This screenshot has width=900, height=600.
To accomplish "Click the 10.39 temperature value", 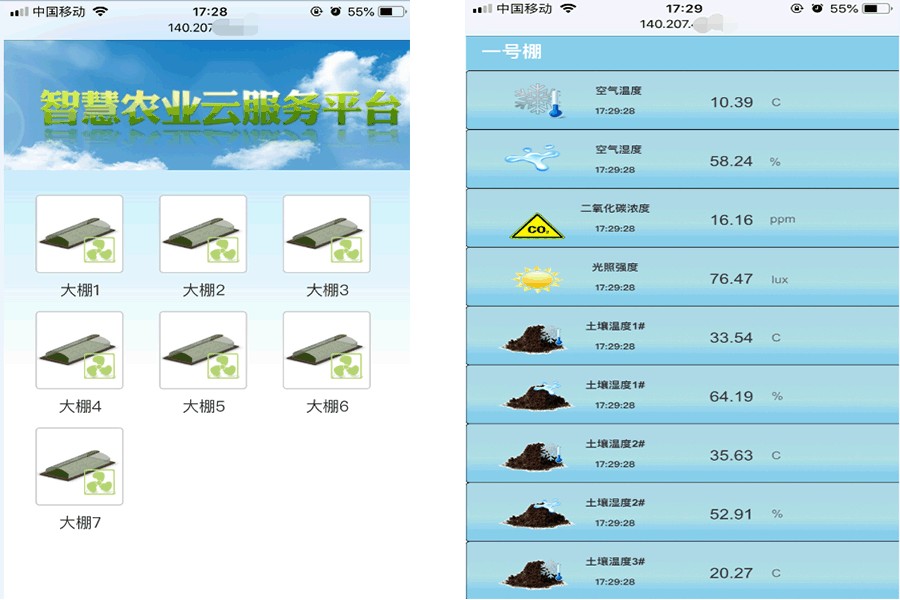I will point(733,101).
